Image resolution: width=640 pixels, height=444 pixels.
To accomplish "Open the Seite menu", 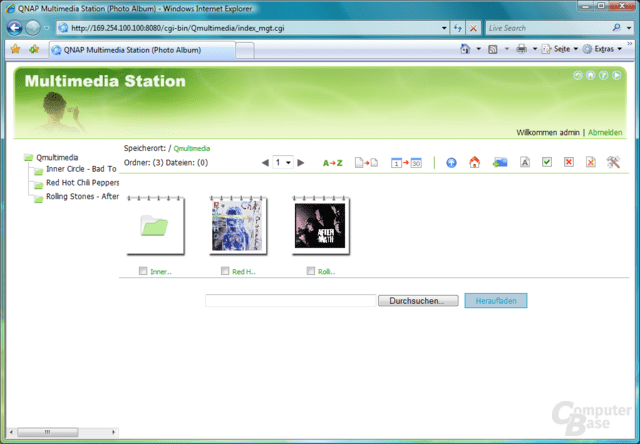I will click(x=560, y=49).
